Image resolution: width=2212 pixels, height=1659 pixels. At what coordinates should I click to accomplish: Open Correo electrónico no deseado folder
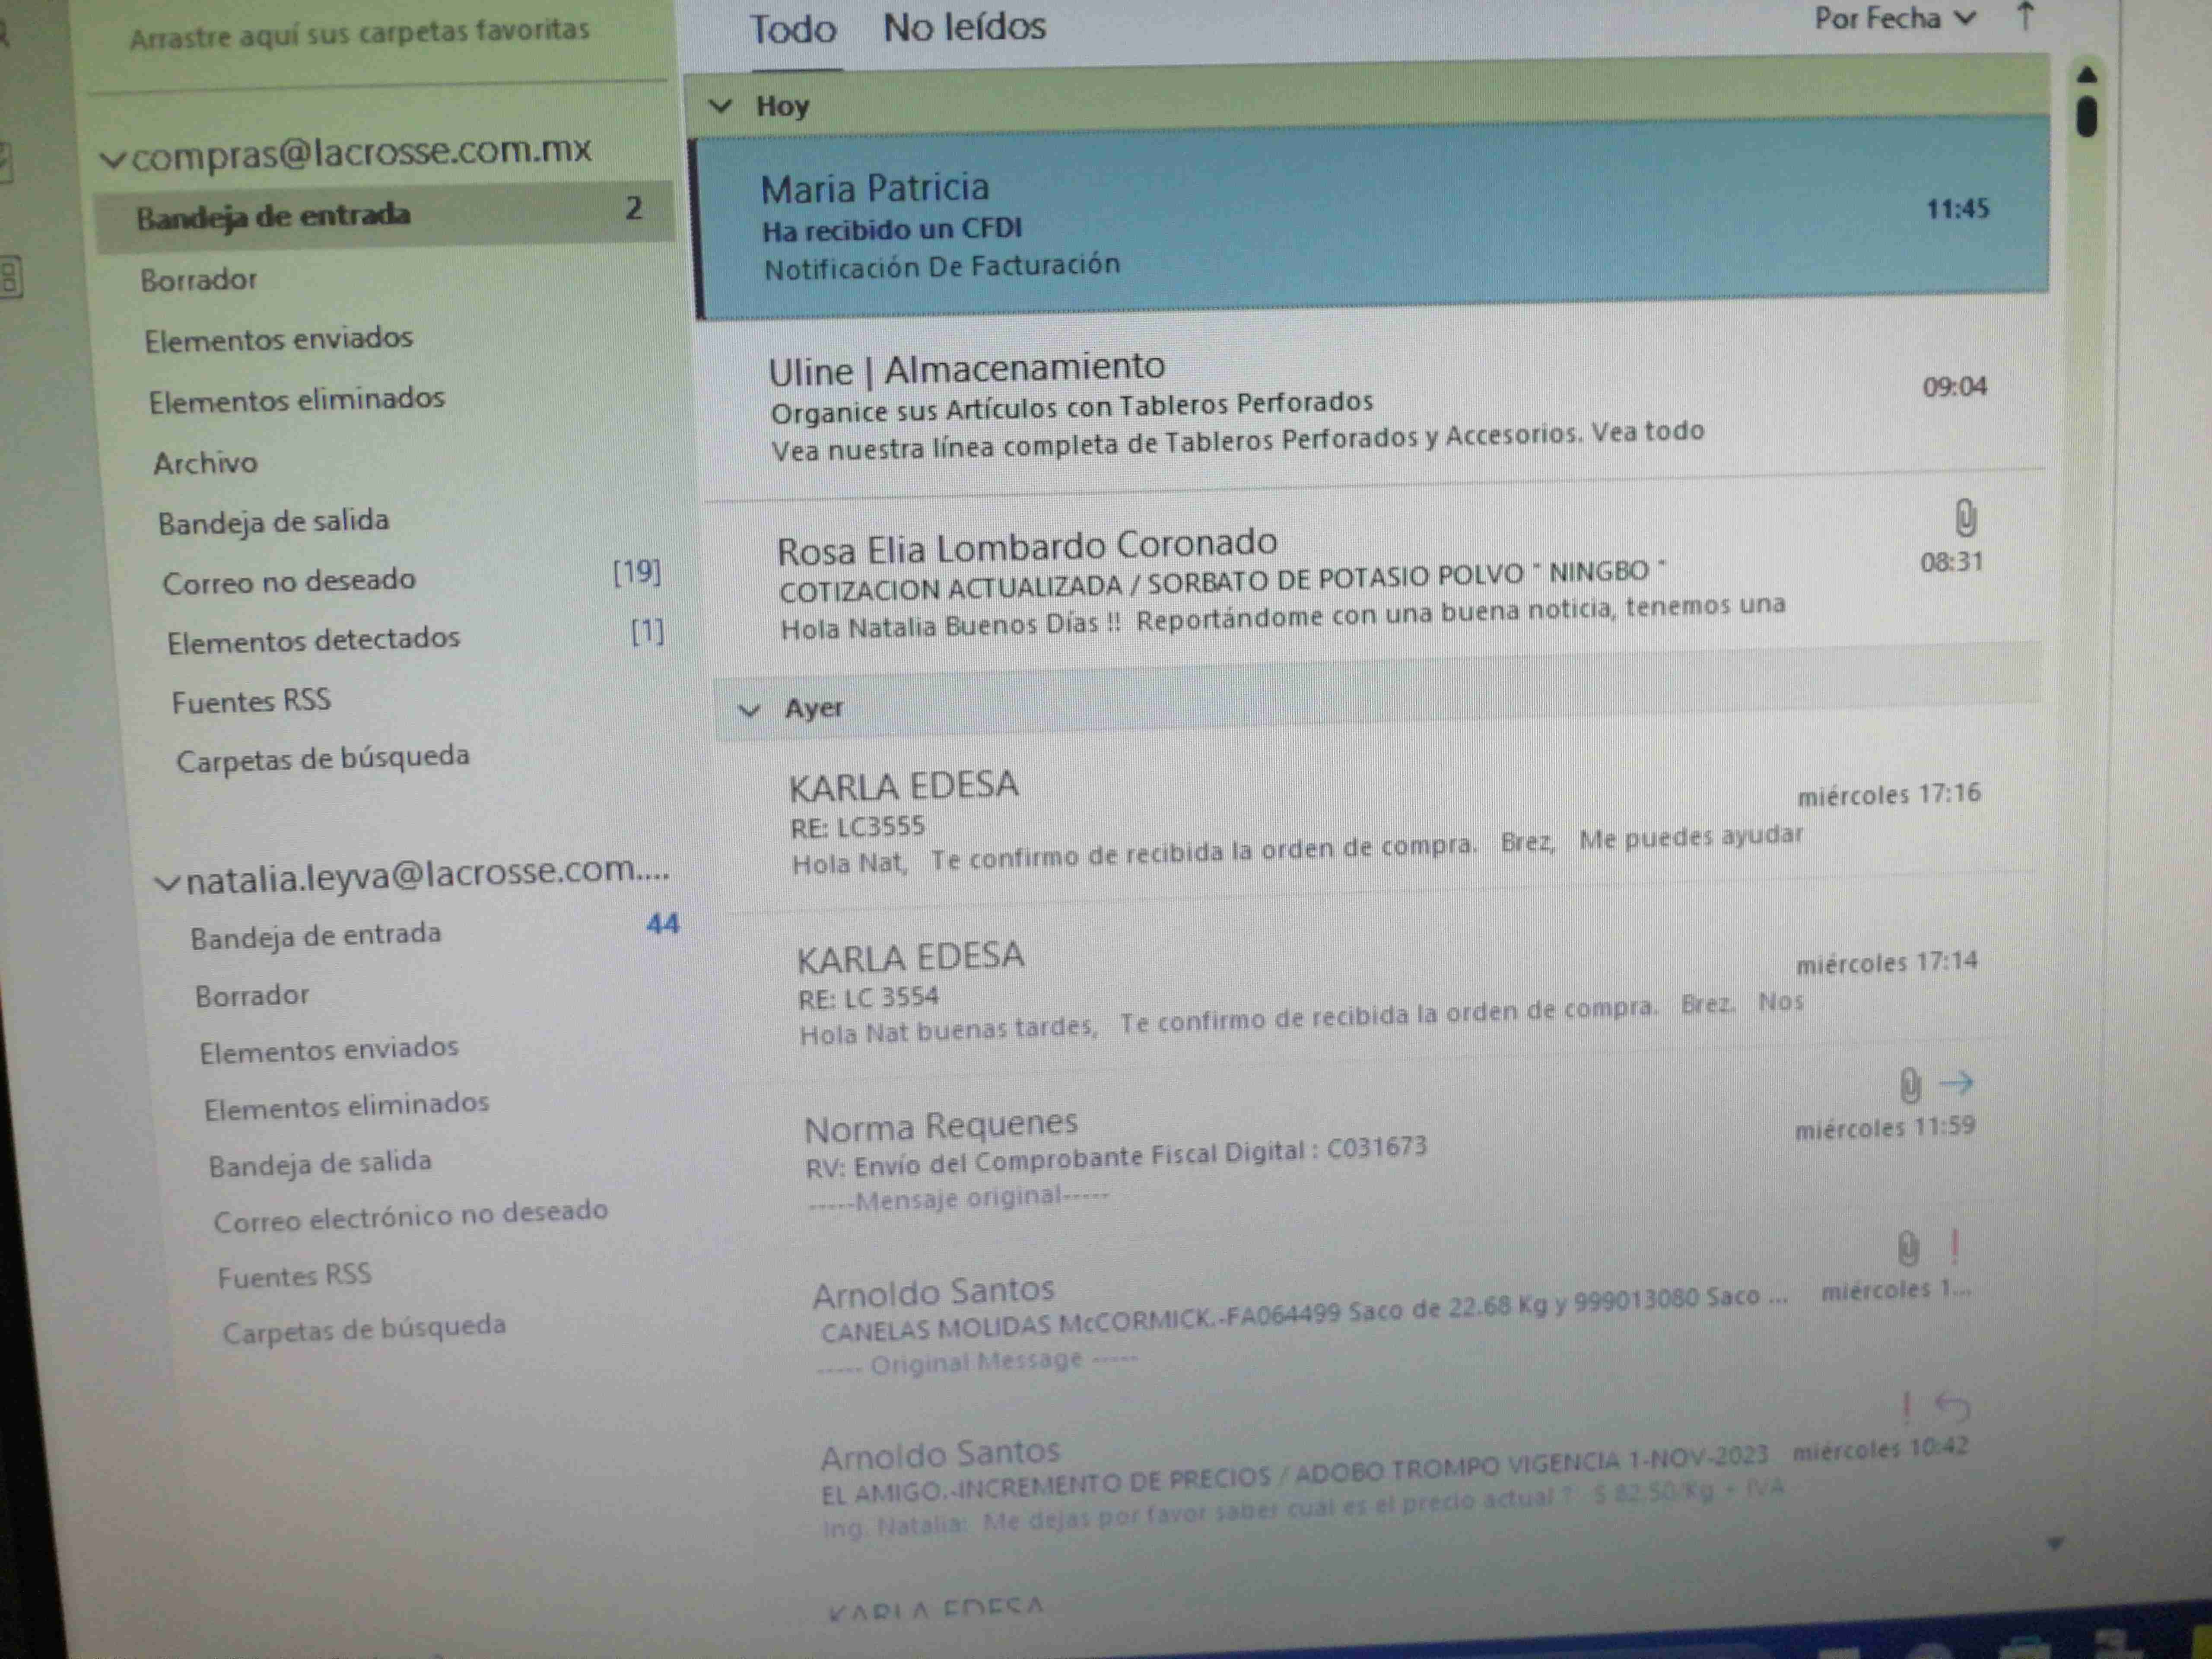tap(411, 1218)
